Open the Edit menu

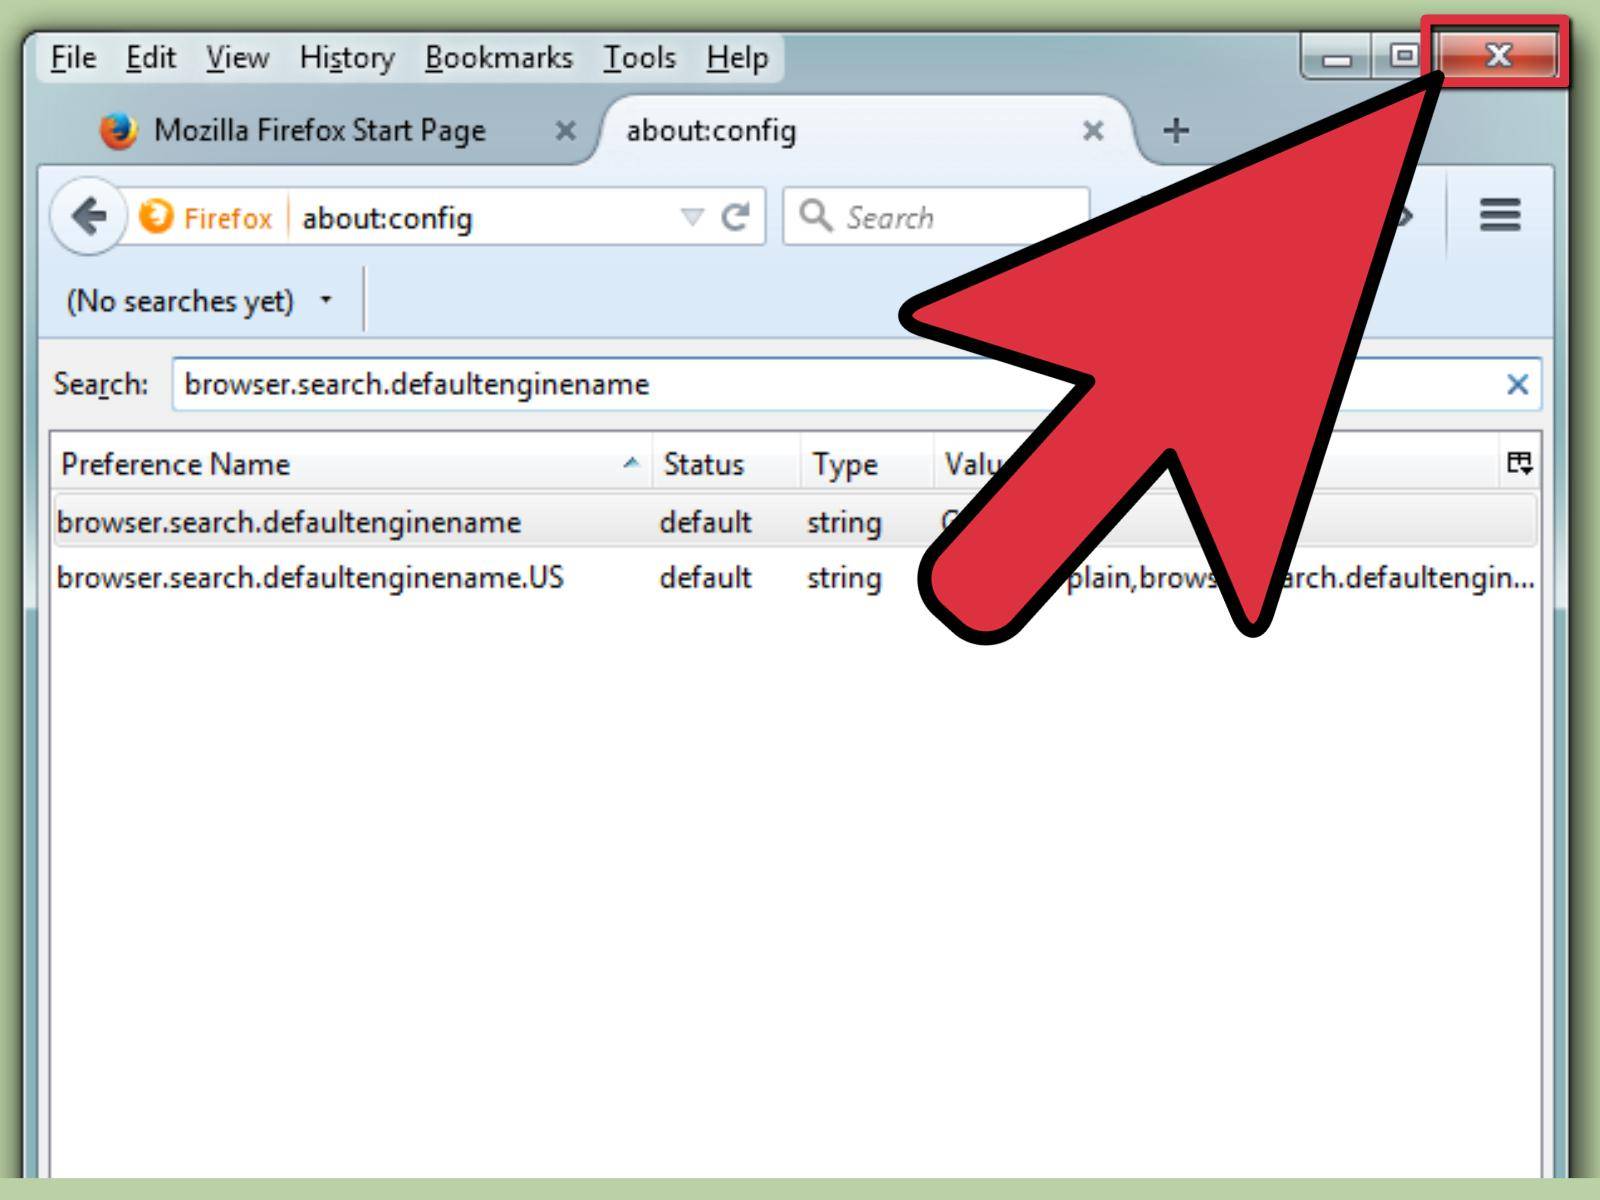150,58
